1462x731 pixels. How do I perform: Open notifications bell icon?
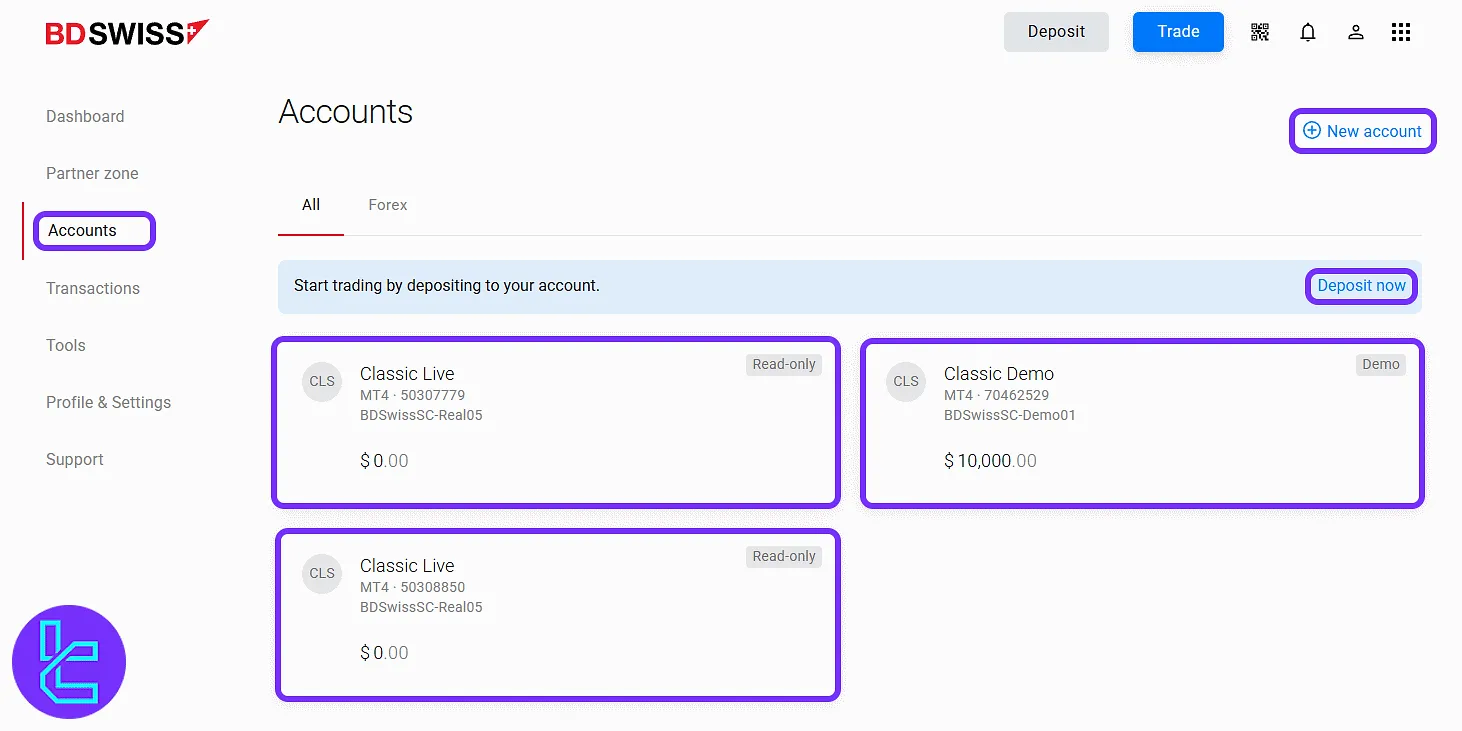click(x=1308, y=32)
